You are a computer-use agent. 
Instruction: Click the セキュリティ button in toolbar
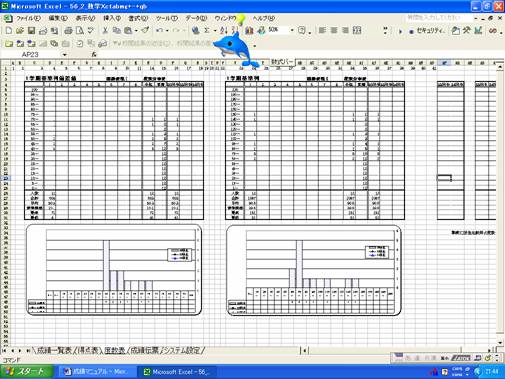[427, 31]
